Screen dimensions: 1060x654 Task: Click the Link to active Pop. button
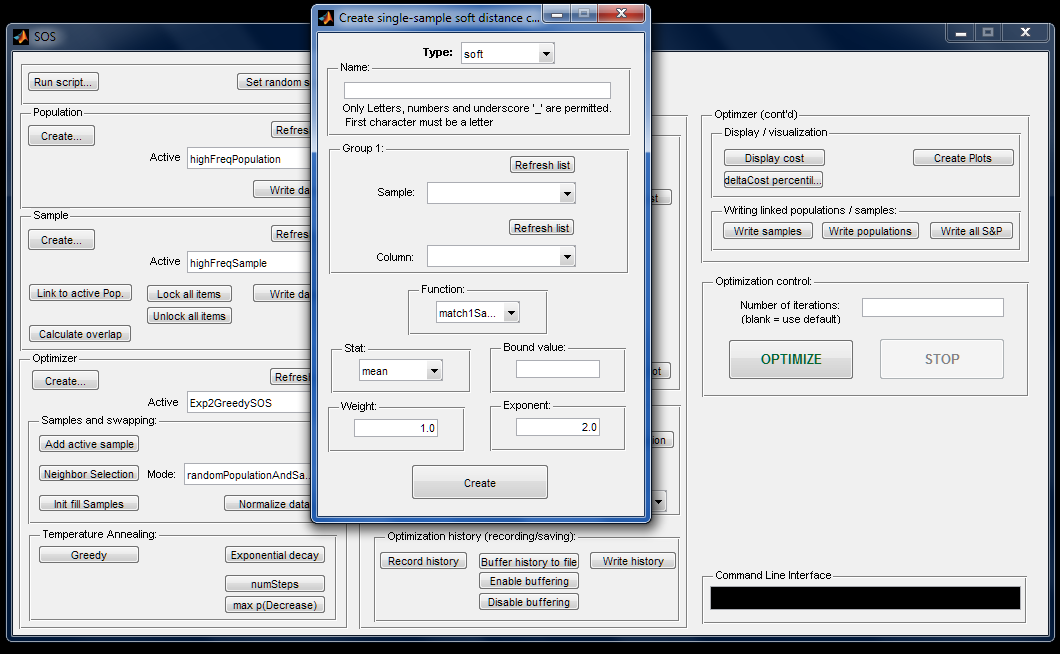click(80, 293)
